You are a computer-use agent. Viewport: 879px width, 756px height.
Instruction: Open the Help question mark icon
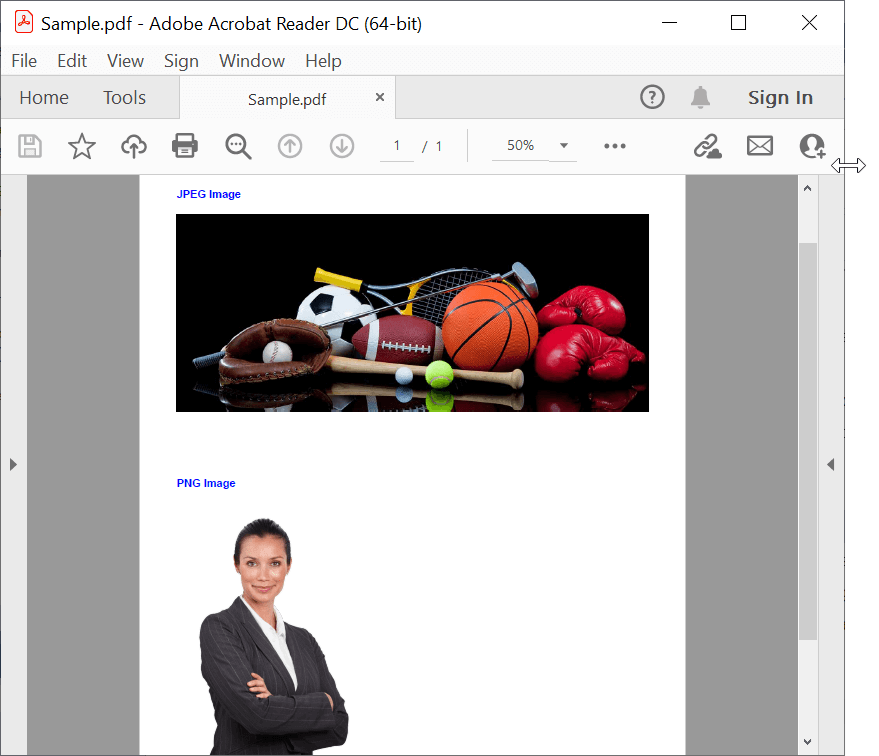pos(652,97)
